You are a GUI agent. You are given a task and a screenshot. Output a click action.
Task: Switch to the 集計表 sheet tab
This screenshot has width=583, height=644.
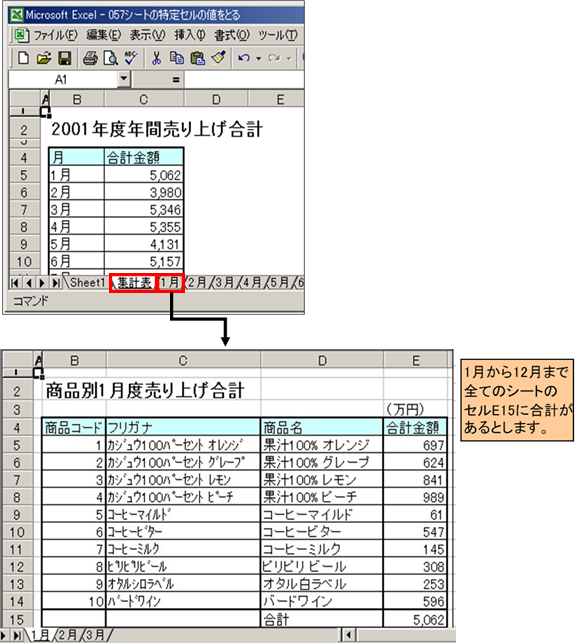tap(134, 283)
